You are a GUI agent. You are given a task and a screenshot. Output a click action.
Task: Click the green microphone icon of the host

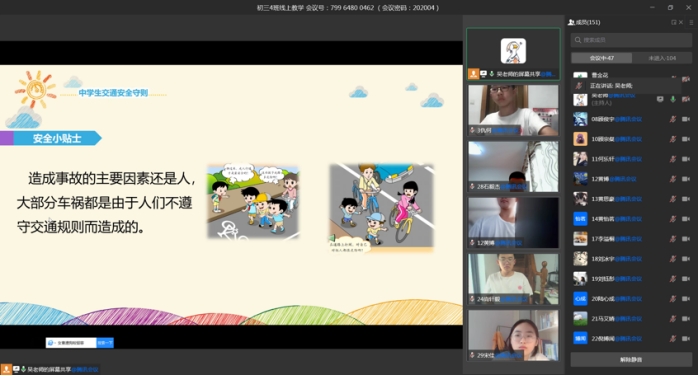[673, 99]
